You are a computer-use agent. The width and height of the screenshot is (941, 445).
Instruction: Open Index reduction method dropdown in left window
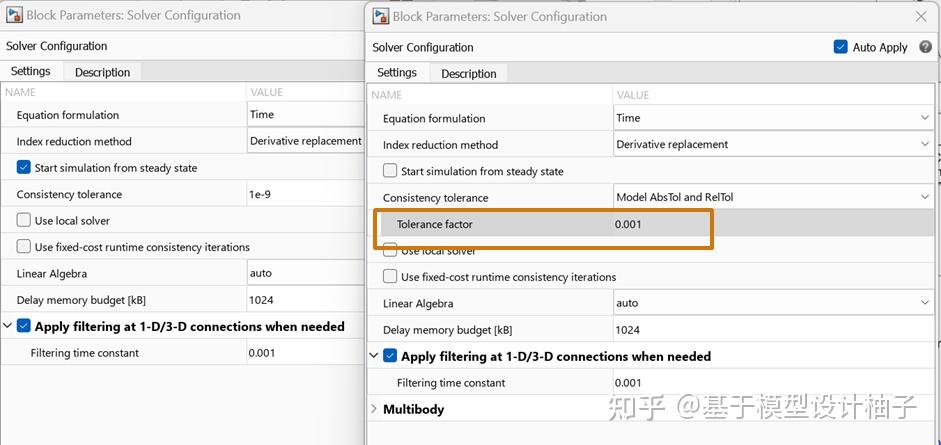(305, 141)
